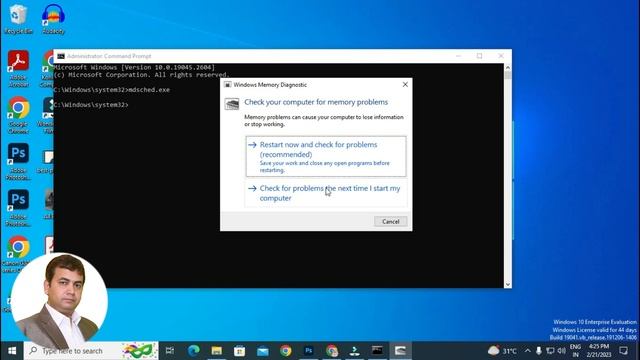
Task: Open the lower Adobe Photoshop desktop shortcut
Action: tap(18, 208)
